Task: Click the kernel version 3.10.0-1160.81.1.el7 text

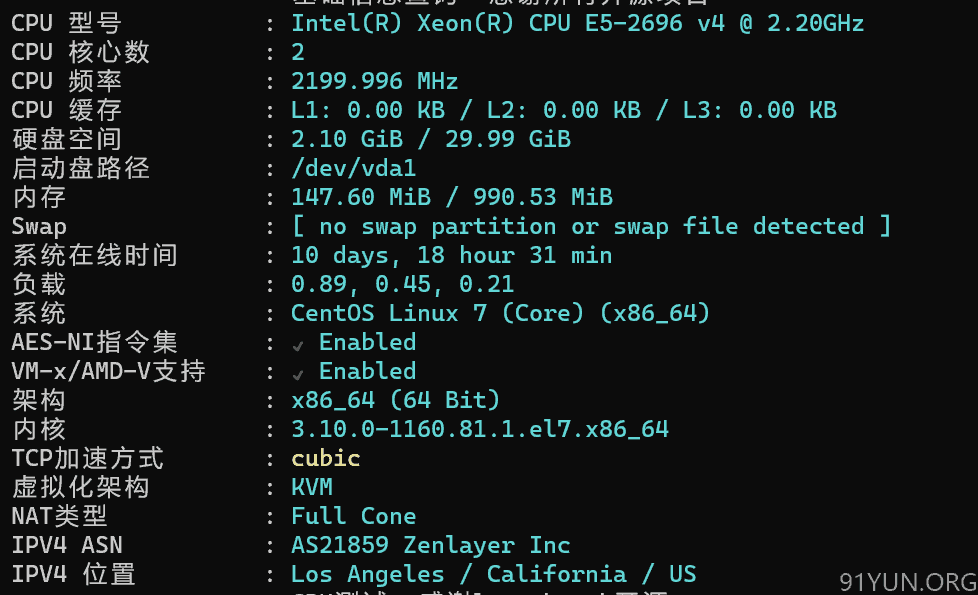Action: pos(479,429)
